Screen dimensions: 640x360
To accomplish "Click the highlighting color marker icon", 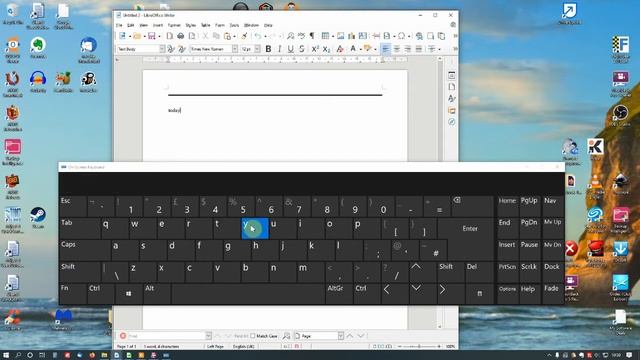I will pyautogui.click(x=367, y=49).
